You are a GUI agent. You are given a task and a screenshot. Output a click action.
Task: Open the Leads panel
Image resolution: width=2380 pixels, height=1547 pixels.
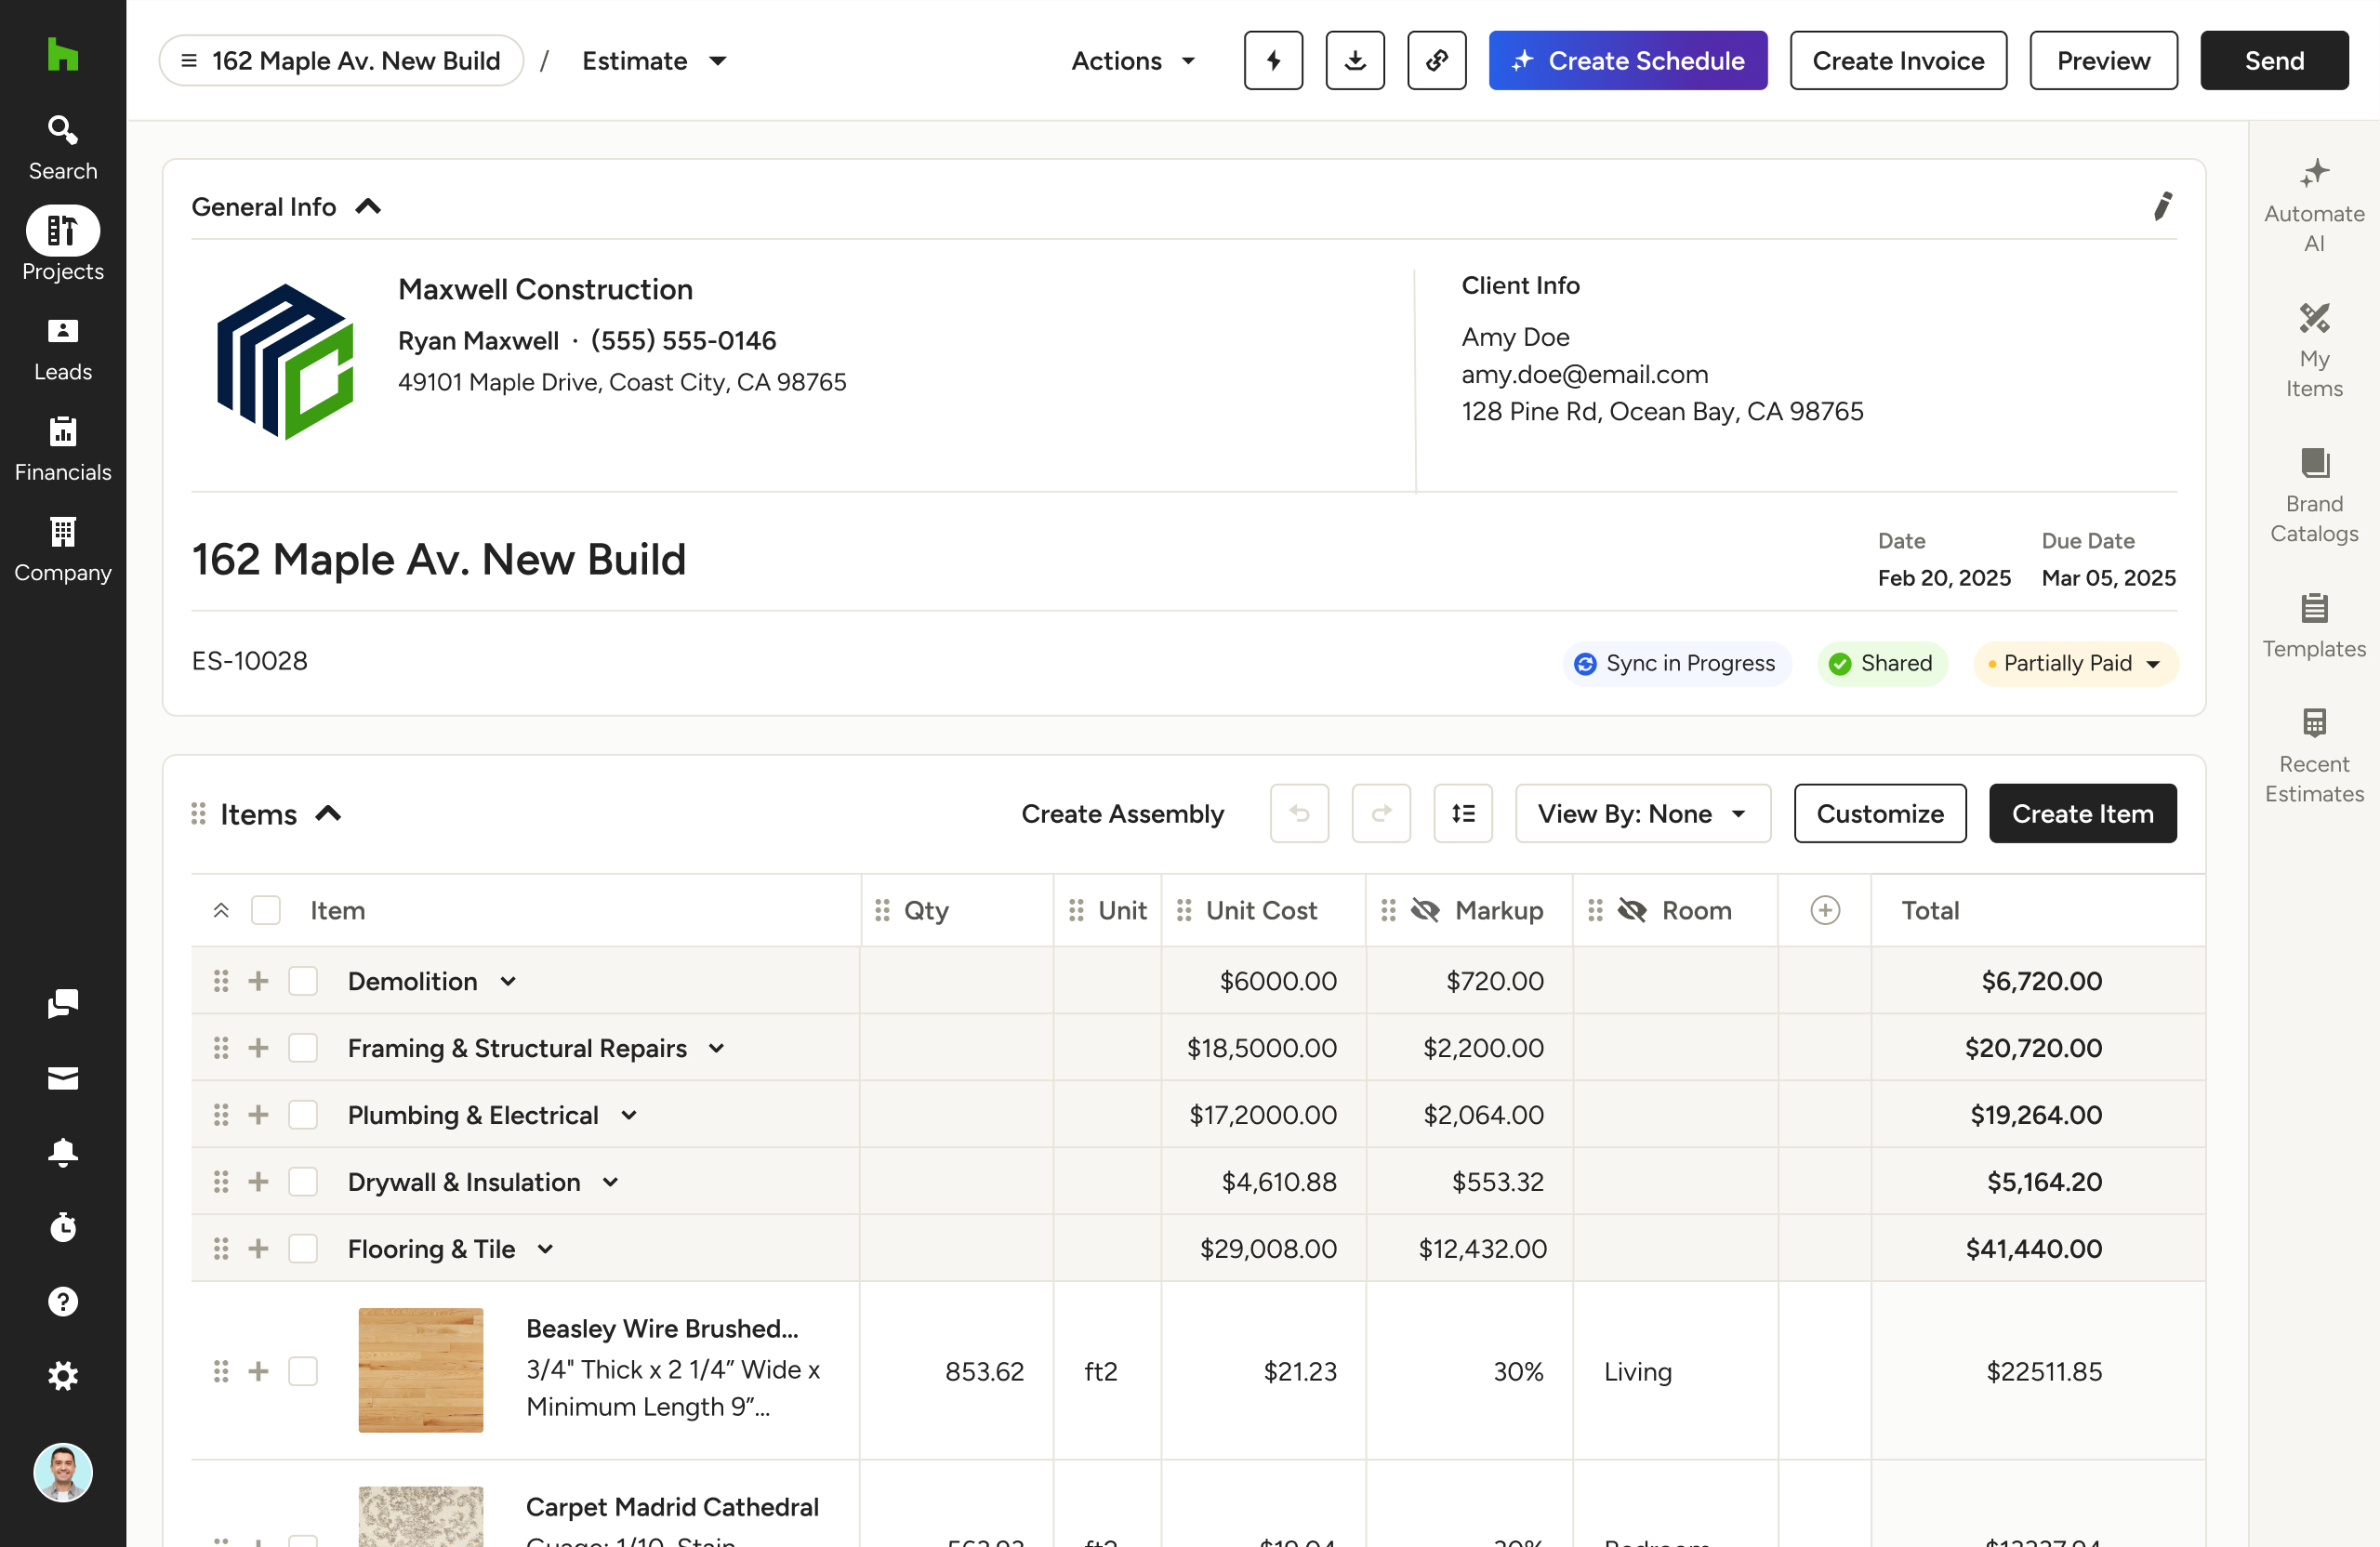(x=62, y=344)
